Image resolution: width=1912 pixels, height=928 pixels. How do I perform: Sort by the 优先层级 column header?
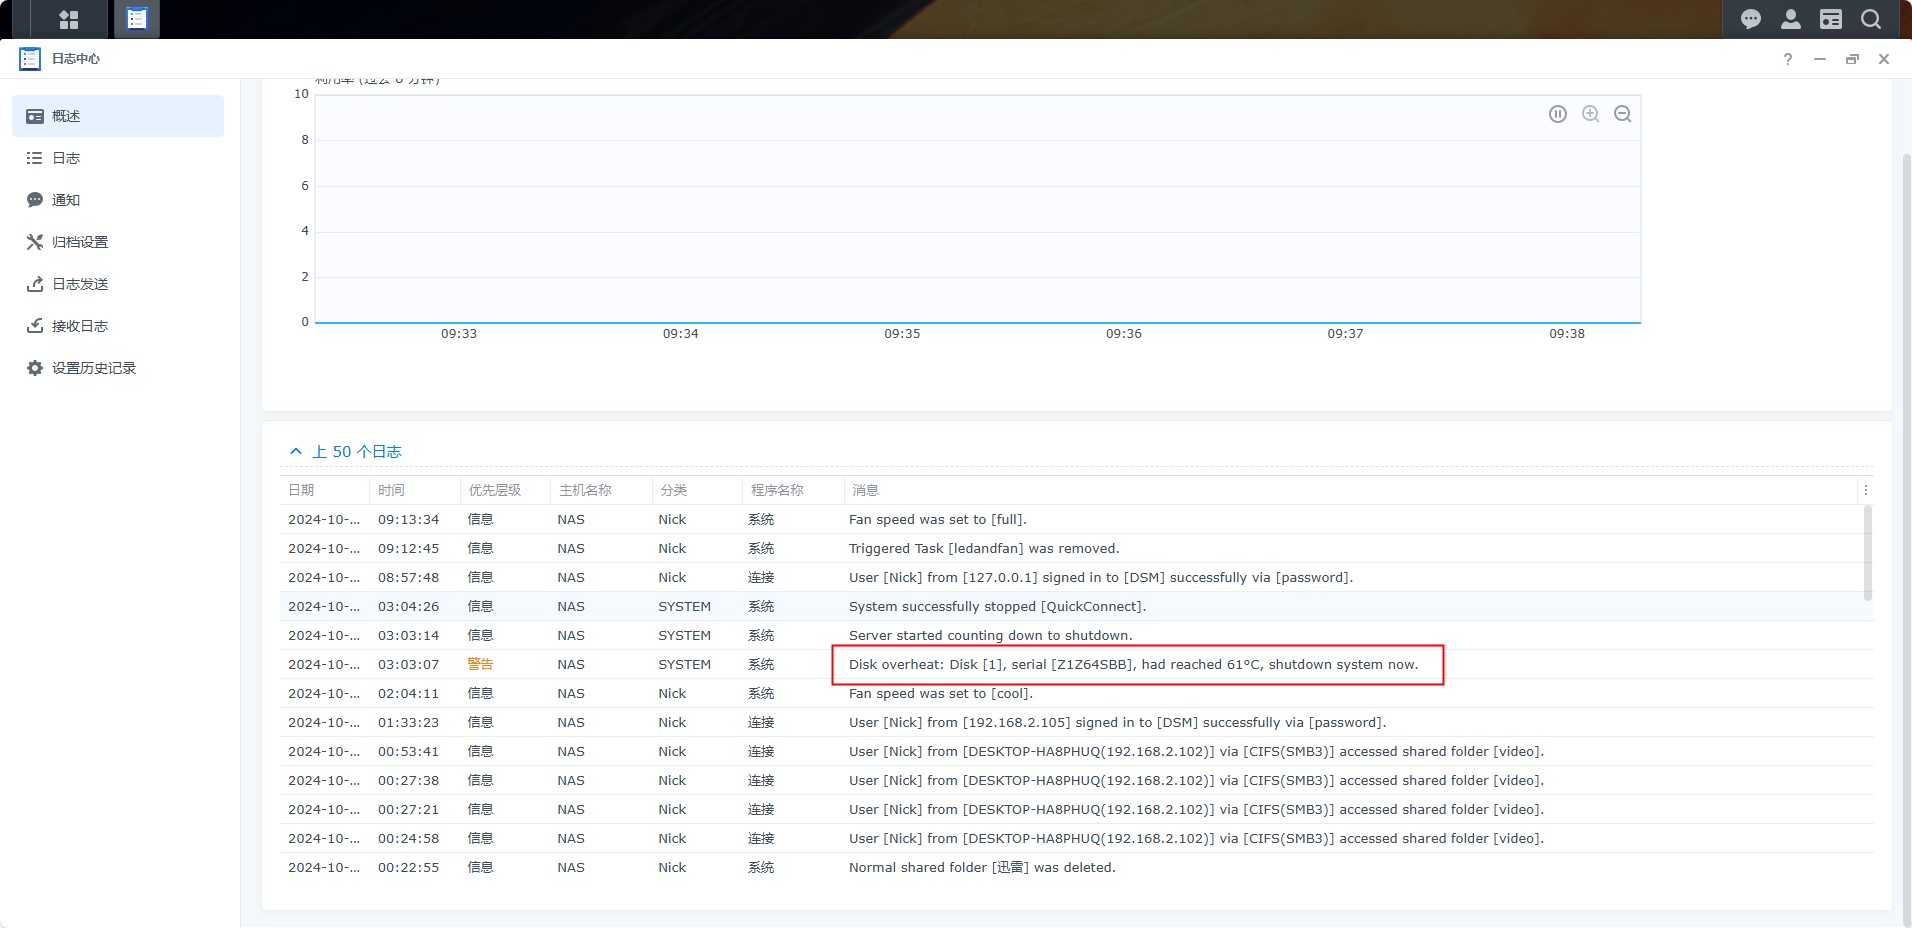tap(505, 490)
